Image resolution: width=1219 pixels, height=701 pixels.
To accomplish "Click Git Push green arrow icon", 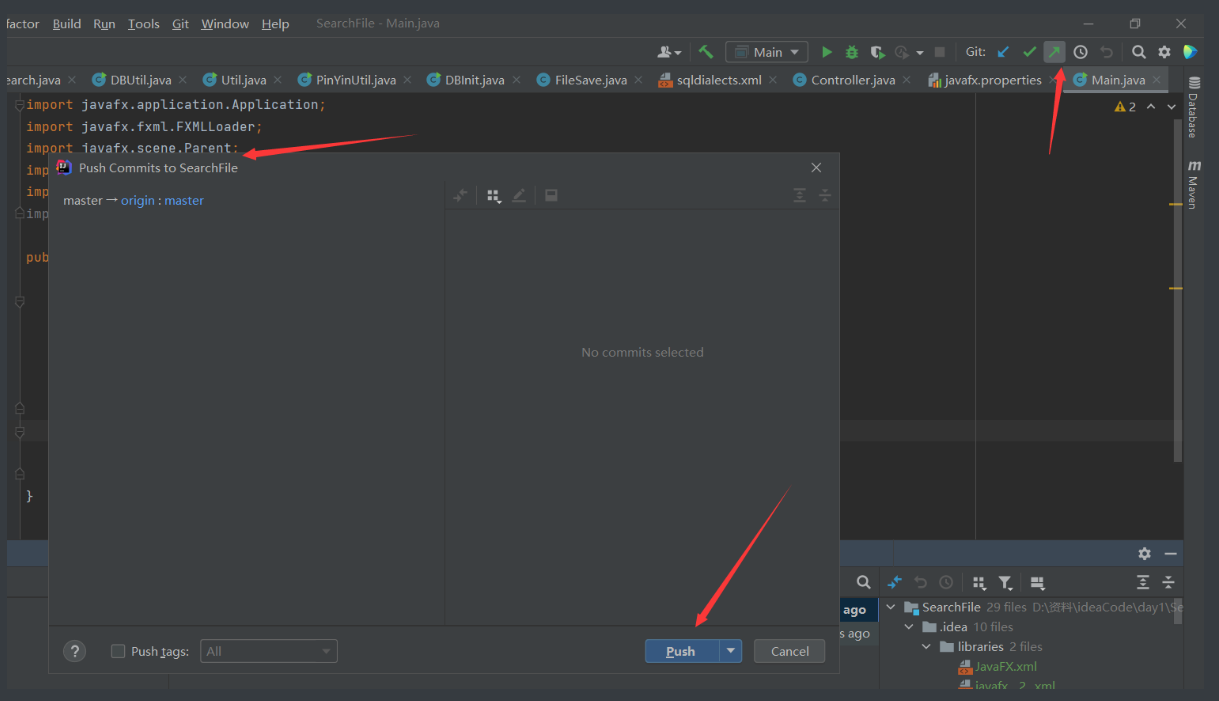I will 1055,52.
